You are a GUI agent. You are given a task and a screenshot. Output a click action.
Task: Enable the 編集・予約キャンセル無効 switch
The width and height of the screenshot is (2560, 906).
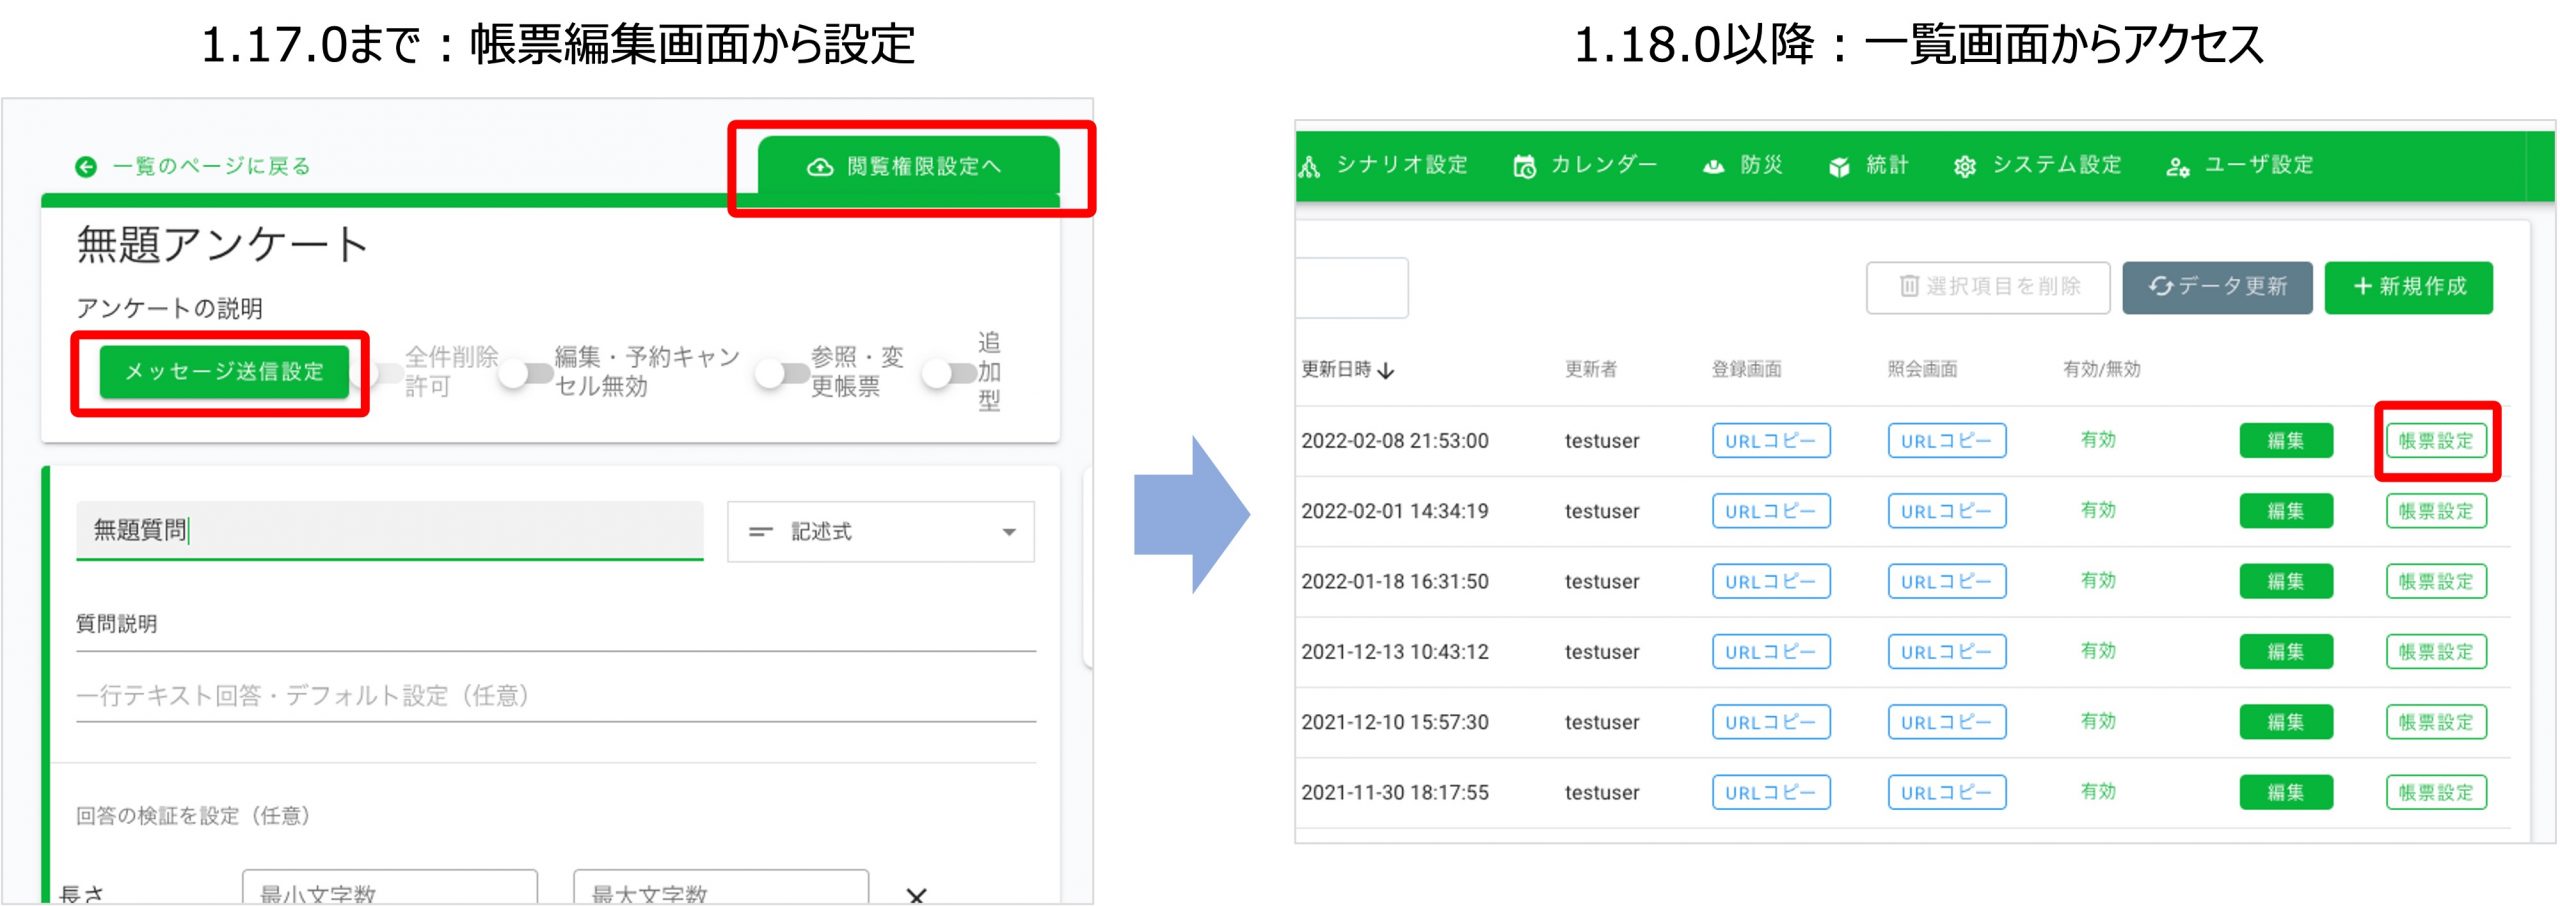pyautogui.click(x=527, y=373)
